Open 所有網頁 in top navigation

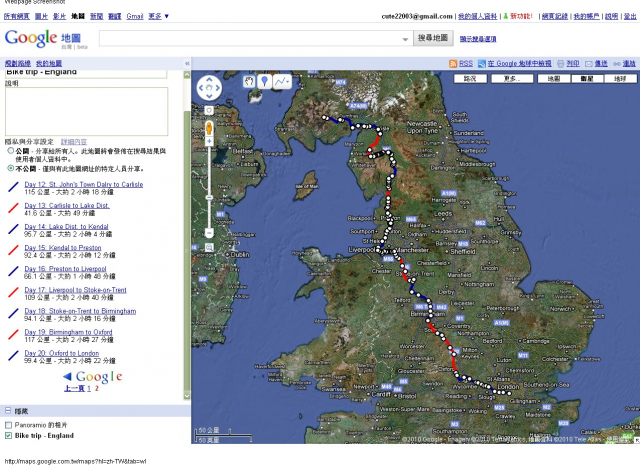coord(17,16)
